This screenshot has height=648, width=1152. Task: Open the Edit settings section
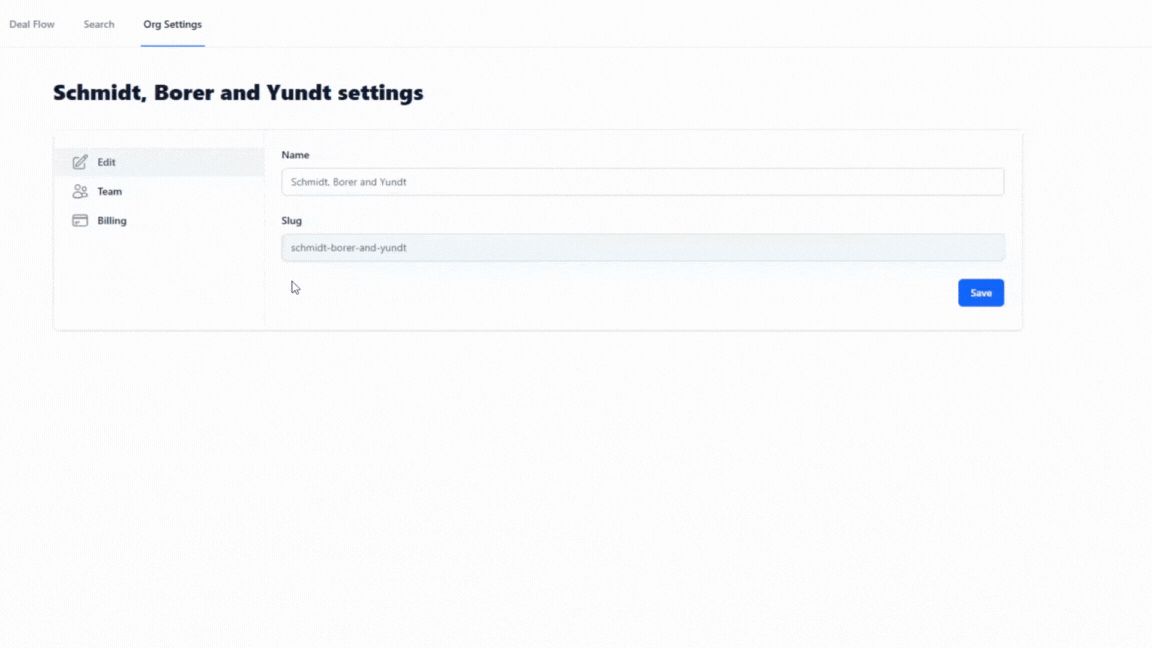coord(107,162)
